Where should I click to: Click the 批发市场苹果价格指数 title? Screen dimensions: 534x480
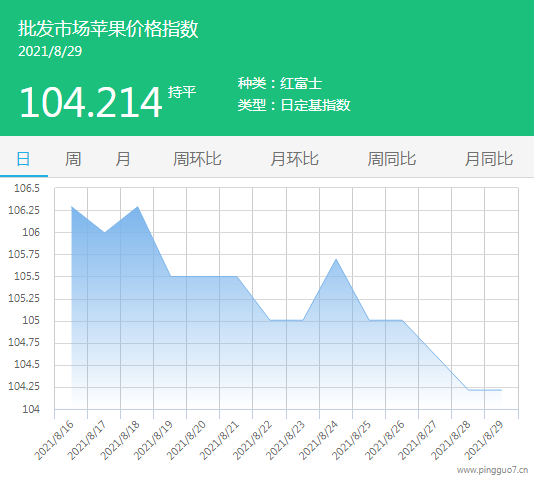point(108,29)
